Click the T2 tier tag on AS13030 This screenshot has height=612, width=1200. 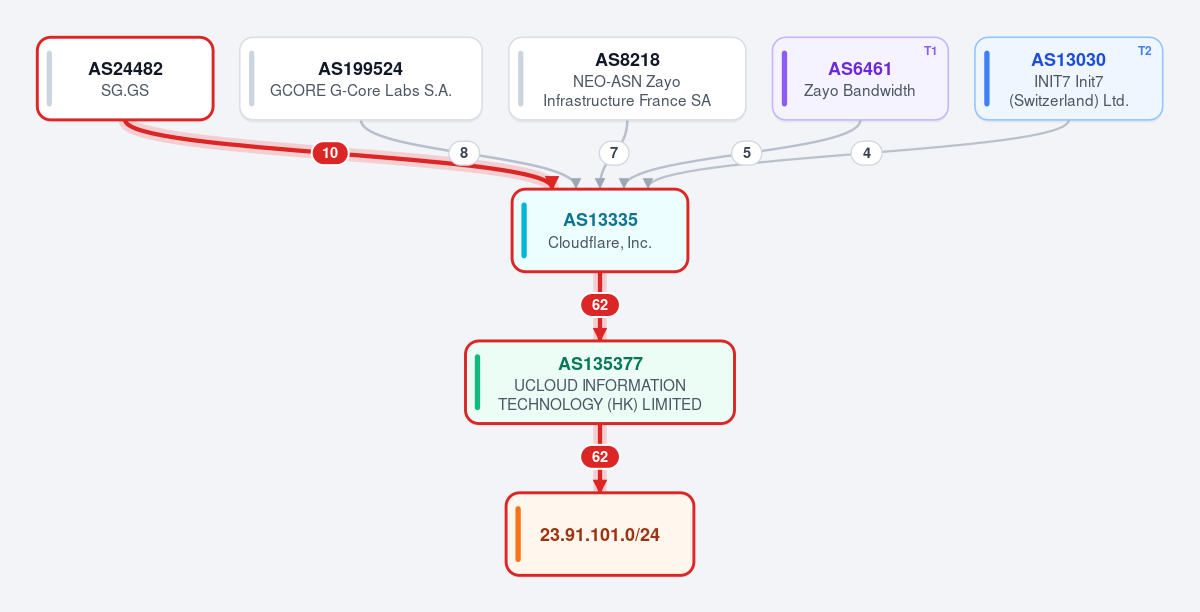coord(1145,51)
